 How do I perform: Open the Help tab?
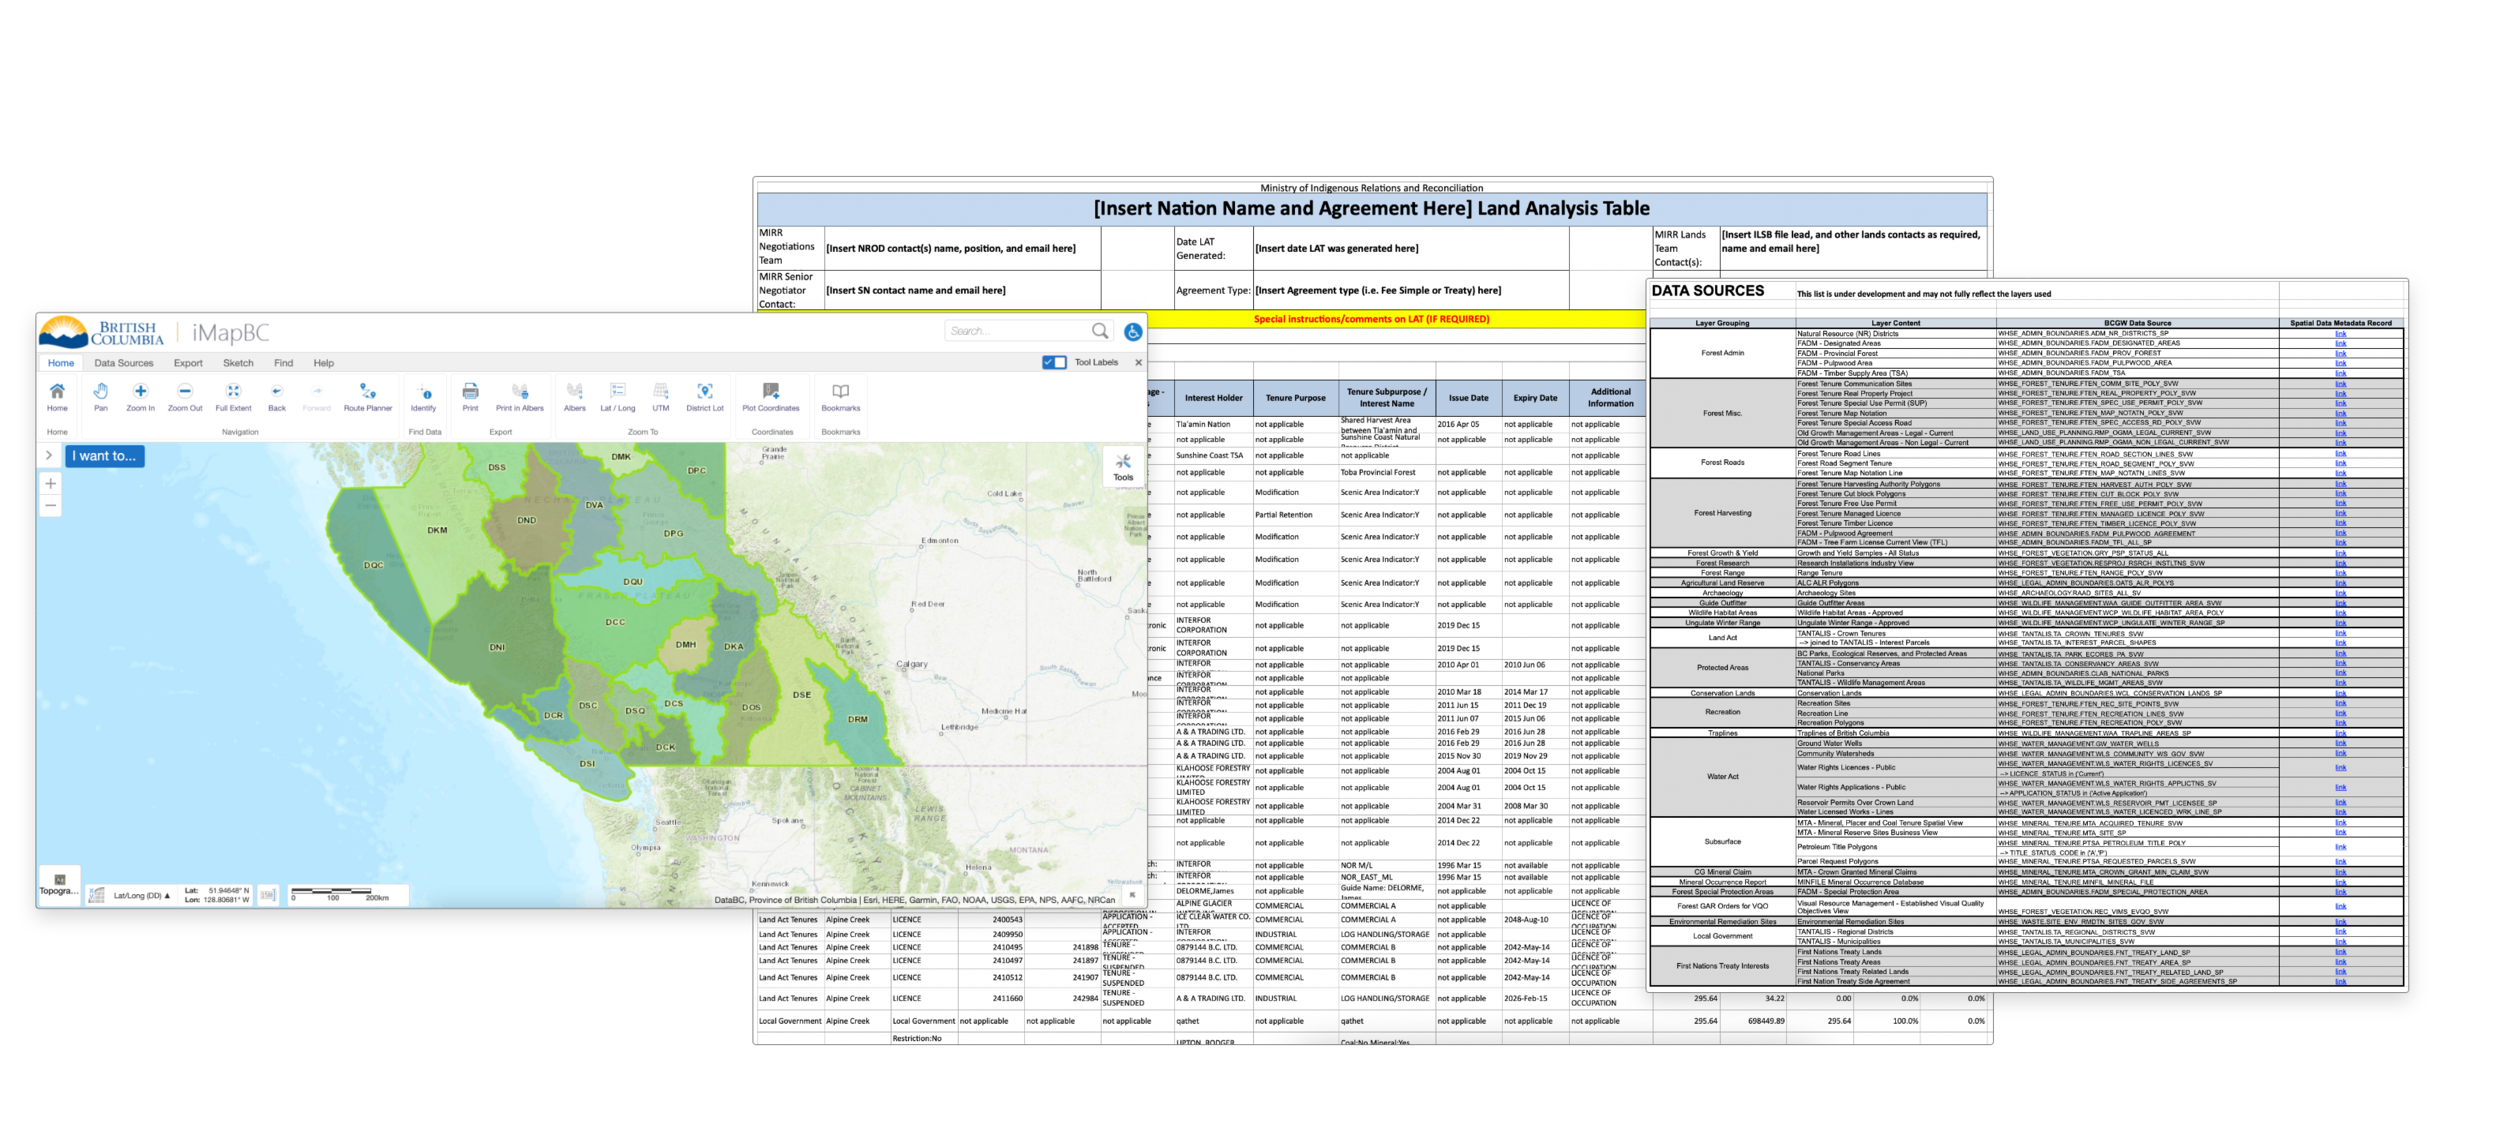point(323,363)
